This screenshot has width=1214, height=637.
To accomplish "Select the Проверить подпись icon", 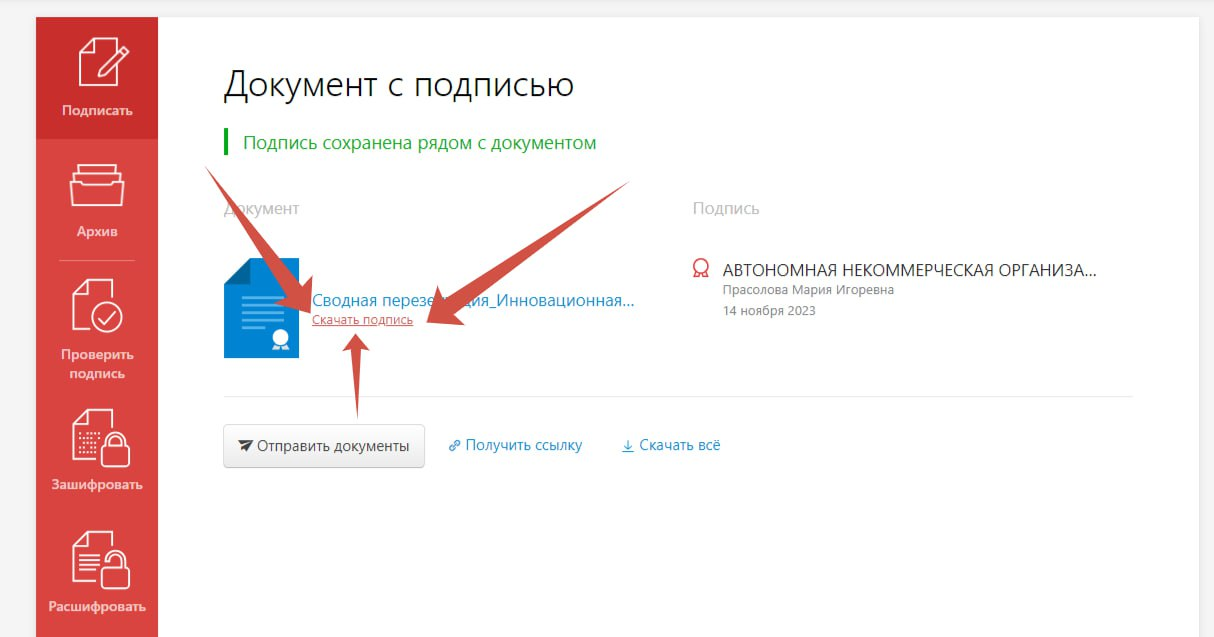I will point(97,306).
